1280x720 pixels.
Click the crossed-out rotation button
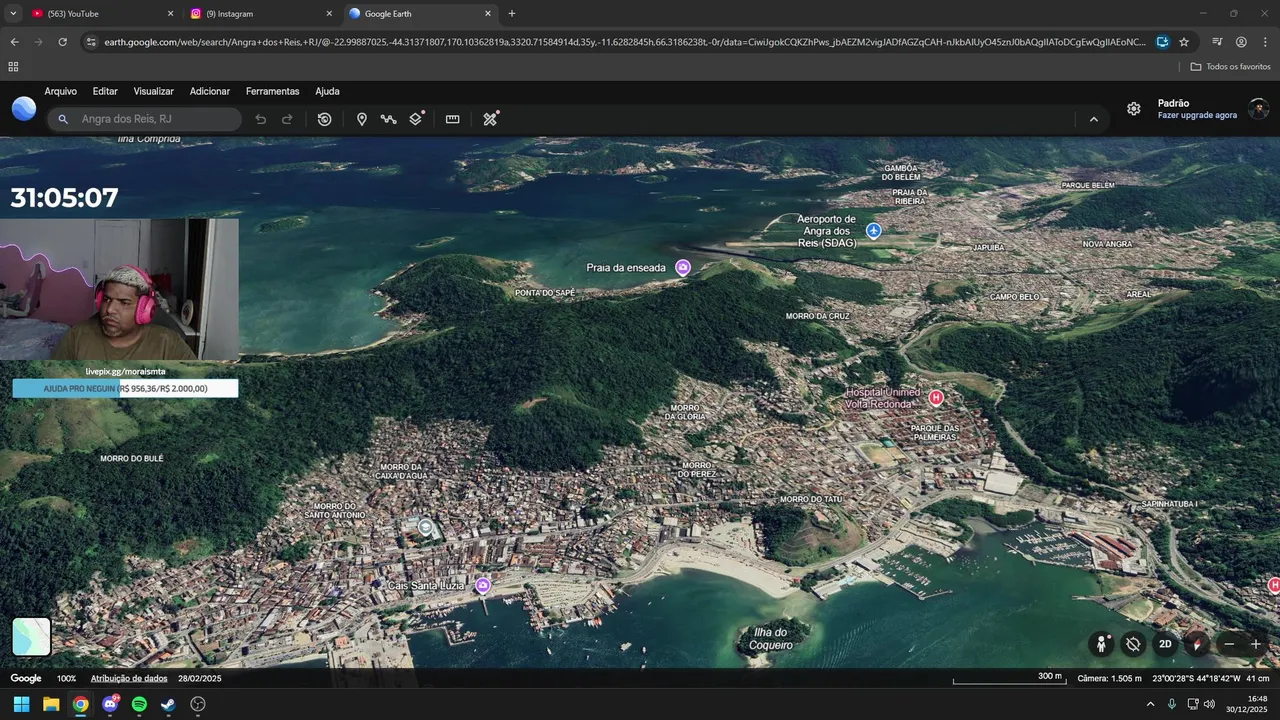(x=1133, y=644)
